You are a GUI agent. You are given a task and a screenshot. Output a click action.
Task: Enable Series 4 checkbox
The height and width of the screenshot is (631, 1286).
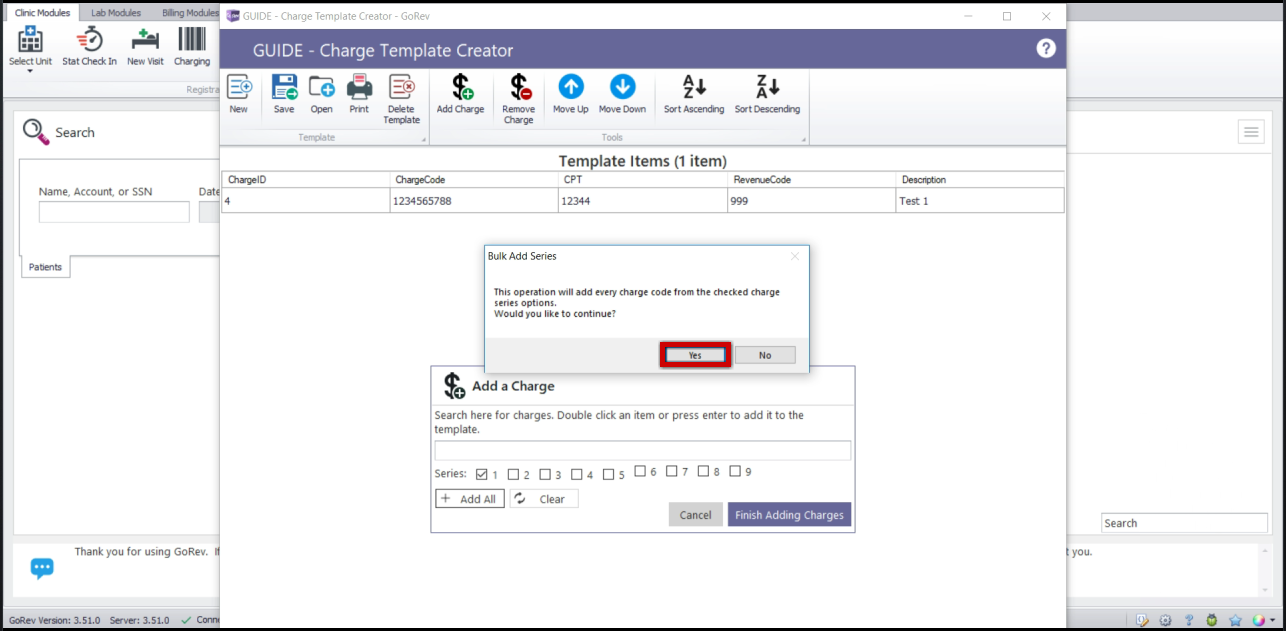point(577,474)
